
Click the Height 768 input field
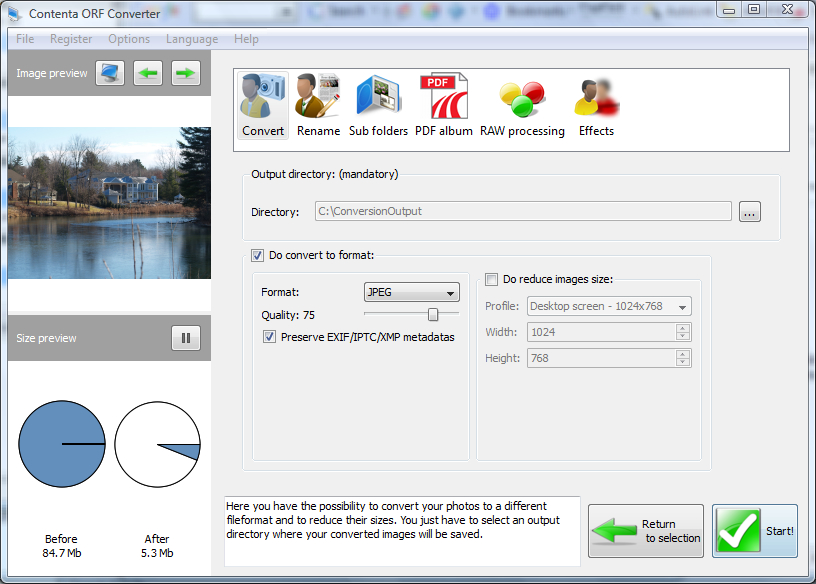point(602,358)
